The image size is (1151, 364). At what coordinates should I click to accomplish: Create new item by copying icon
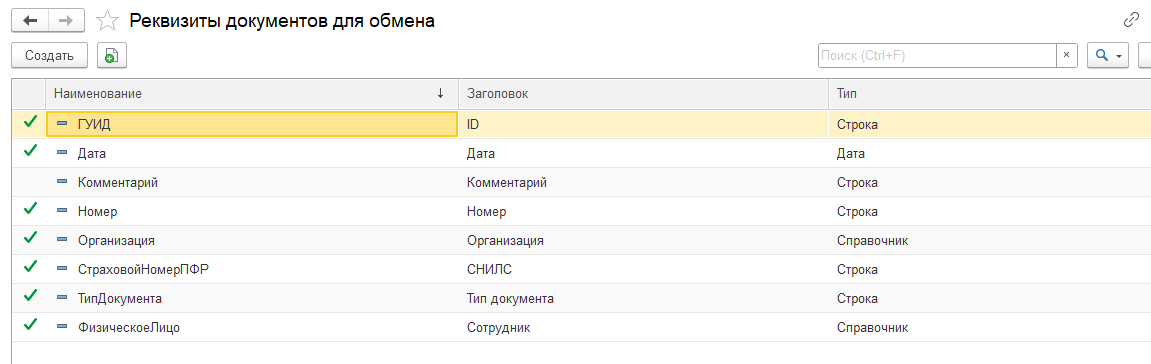(x=111, y=55)
